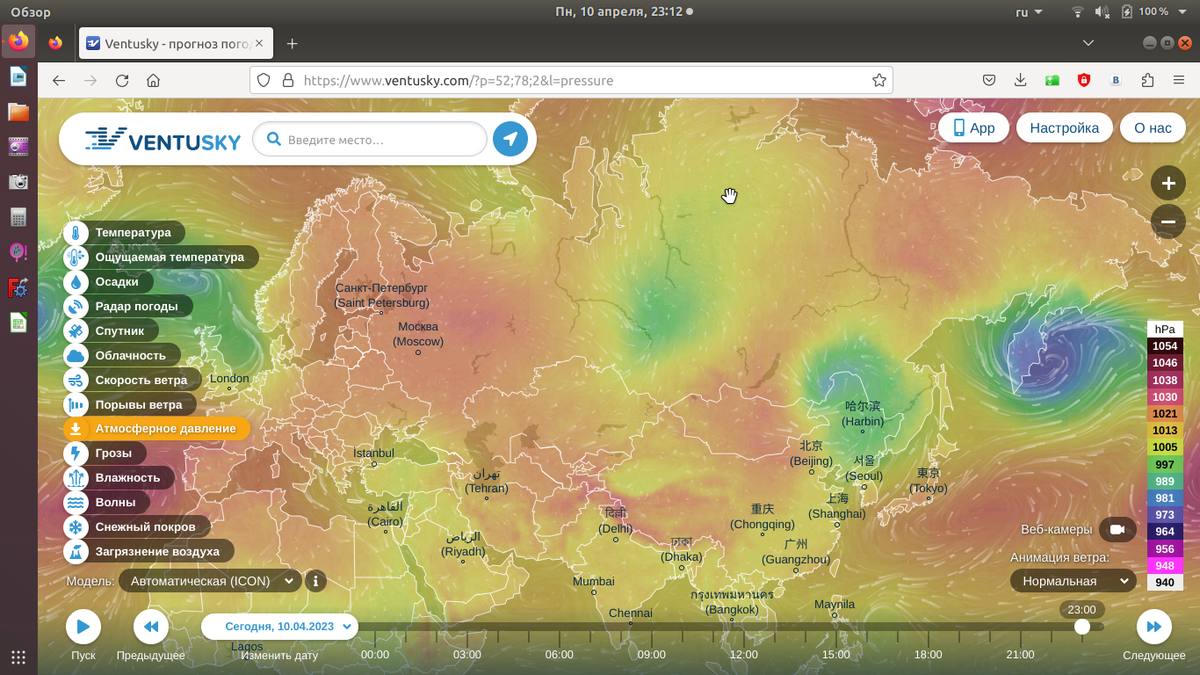Image resolution: width=1200 pixels, height=675 pixels.
Task: Zoom in the map with plus
Action: point(1168,183)
